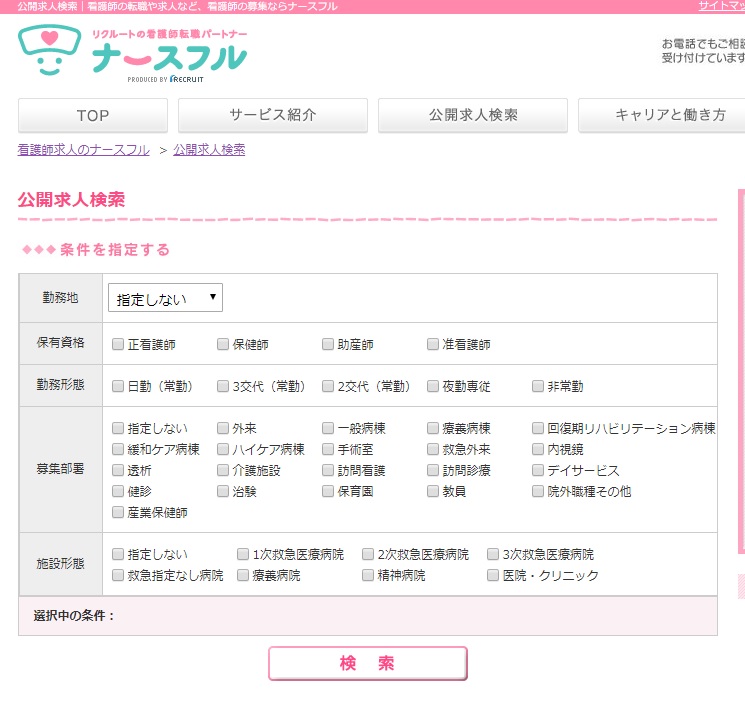Toggle the 訪問看護 checkbox
Viewport: 745px width, 702px height.
point(328,470)
